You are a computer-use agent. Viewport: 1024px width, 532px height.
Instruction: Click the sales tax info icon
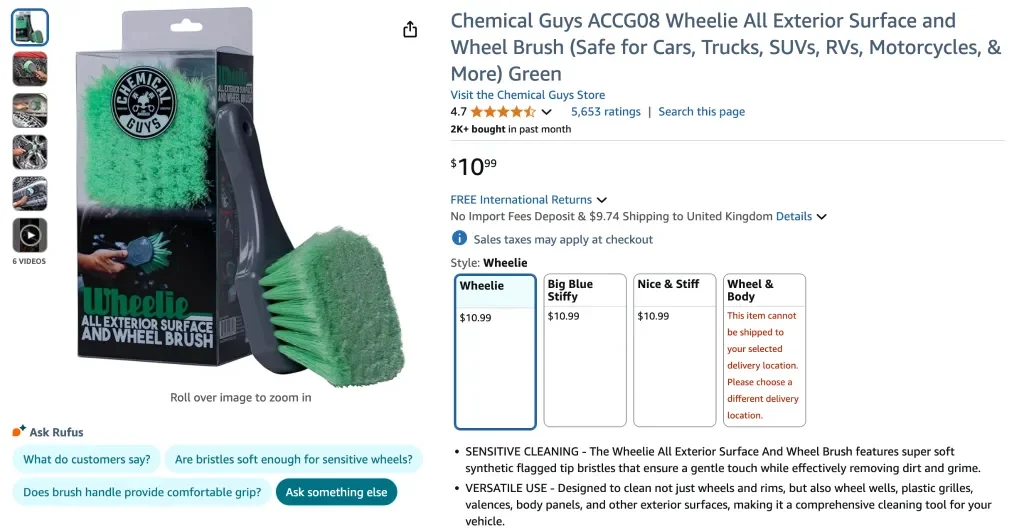pos(459,239)
